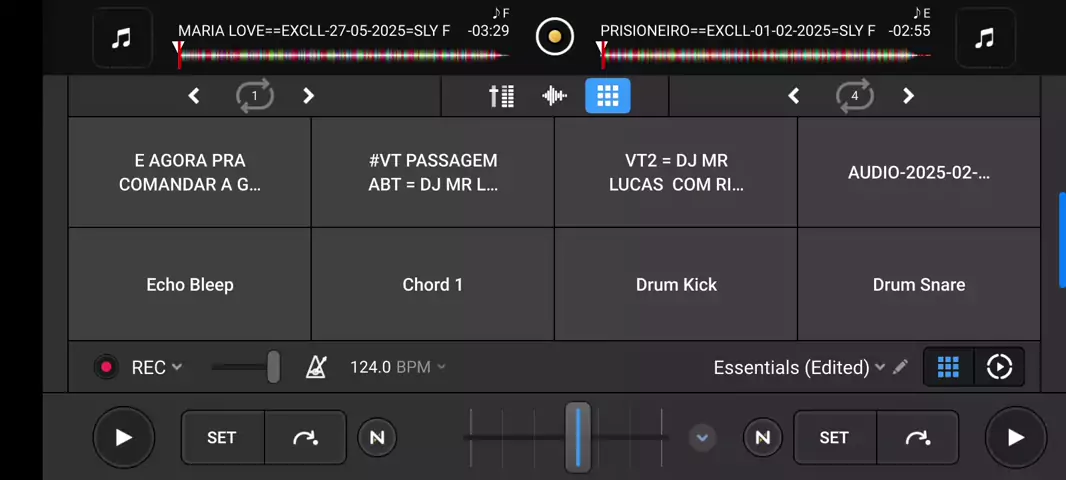Increase right deck loop length arrow
This screenshot has width=1066, height=480.
click(908, 96)
